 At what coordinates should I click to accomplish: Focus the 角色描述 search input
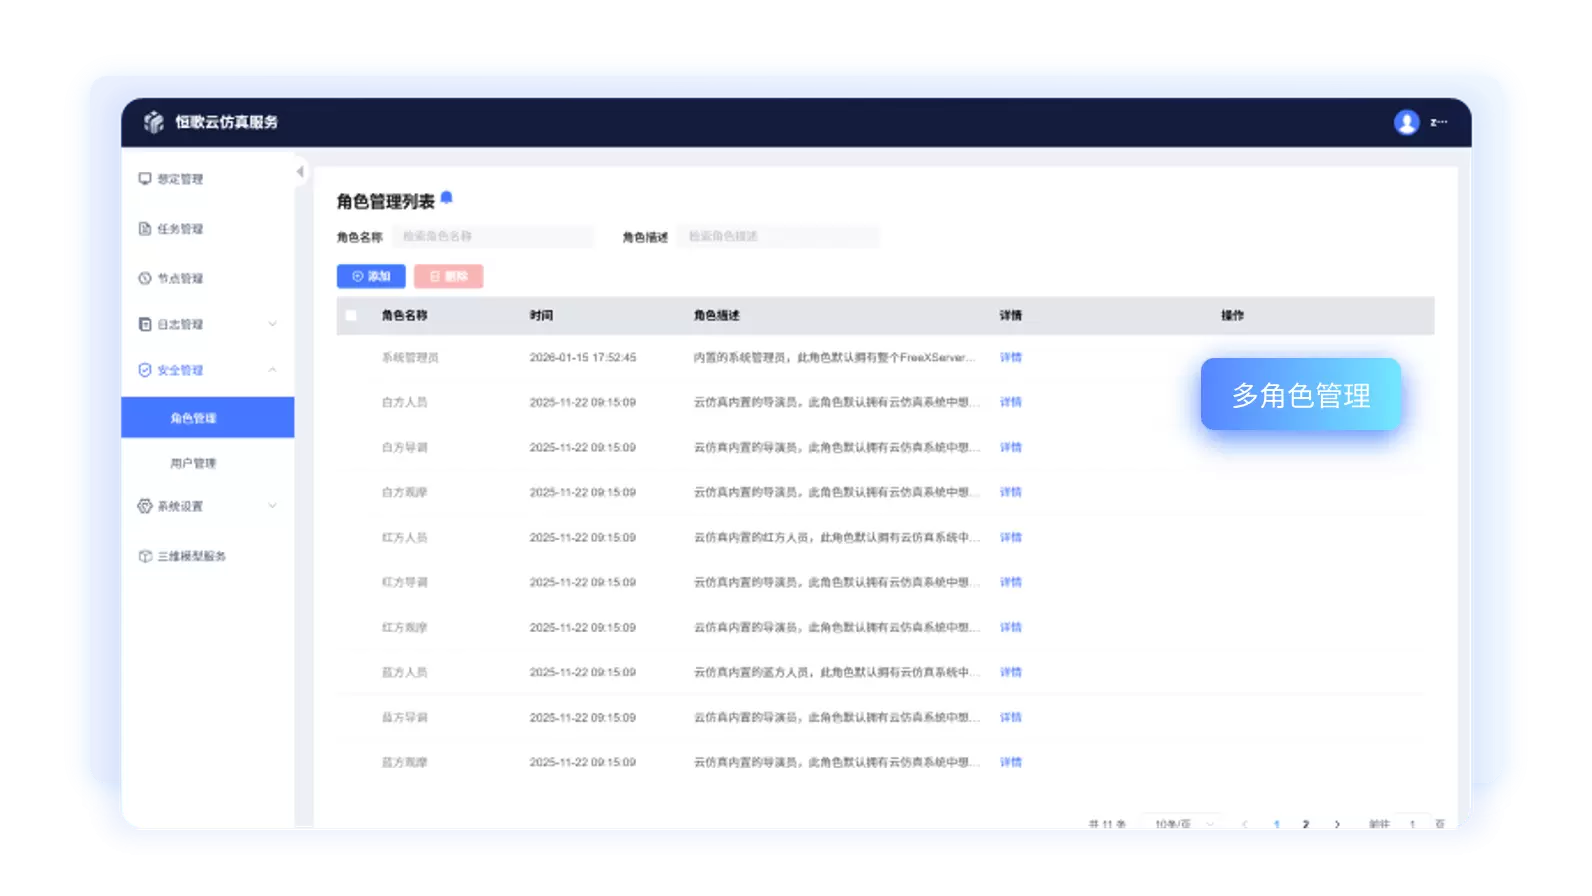pos(778,237)
